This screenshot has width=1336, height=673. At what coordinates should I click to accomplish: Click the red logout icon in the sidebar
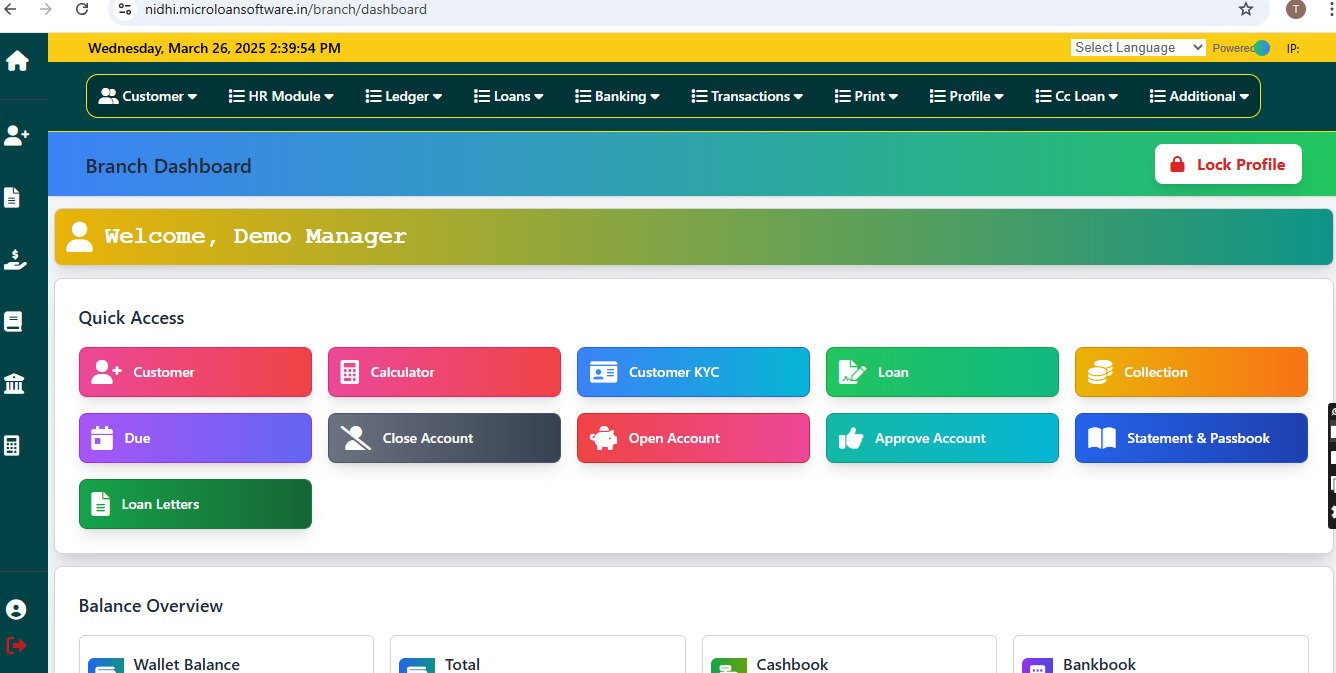click(x=14, y=643)
